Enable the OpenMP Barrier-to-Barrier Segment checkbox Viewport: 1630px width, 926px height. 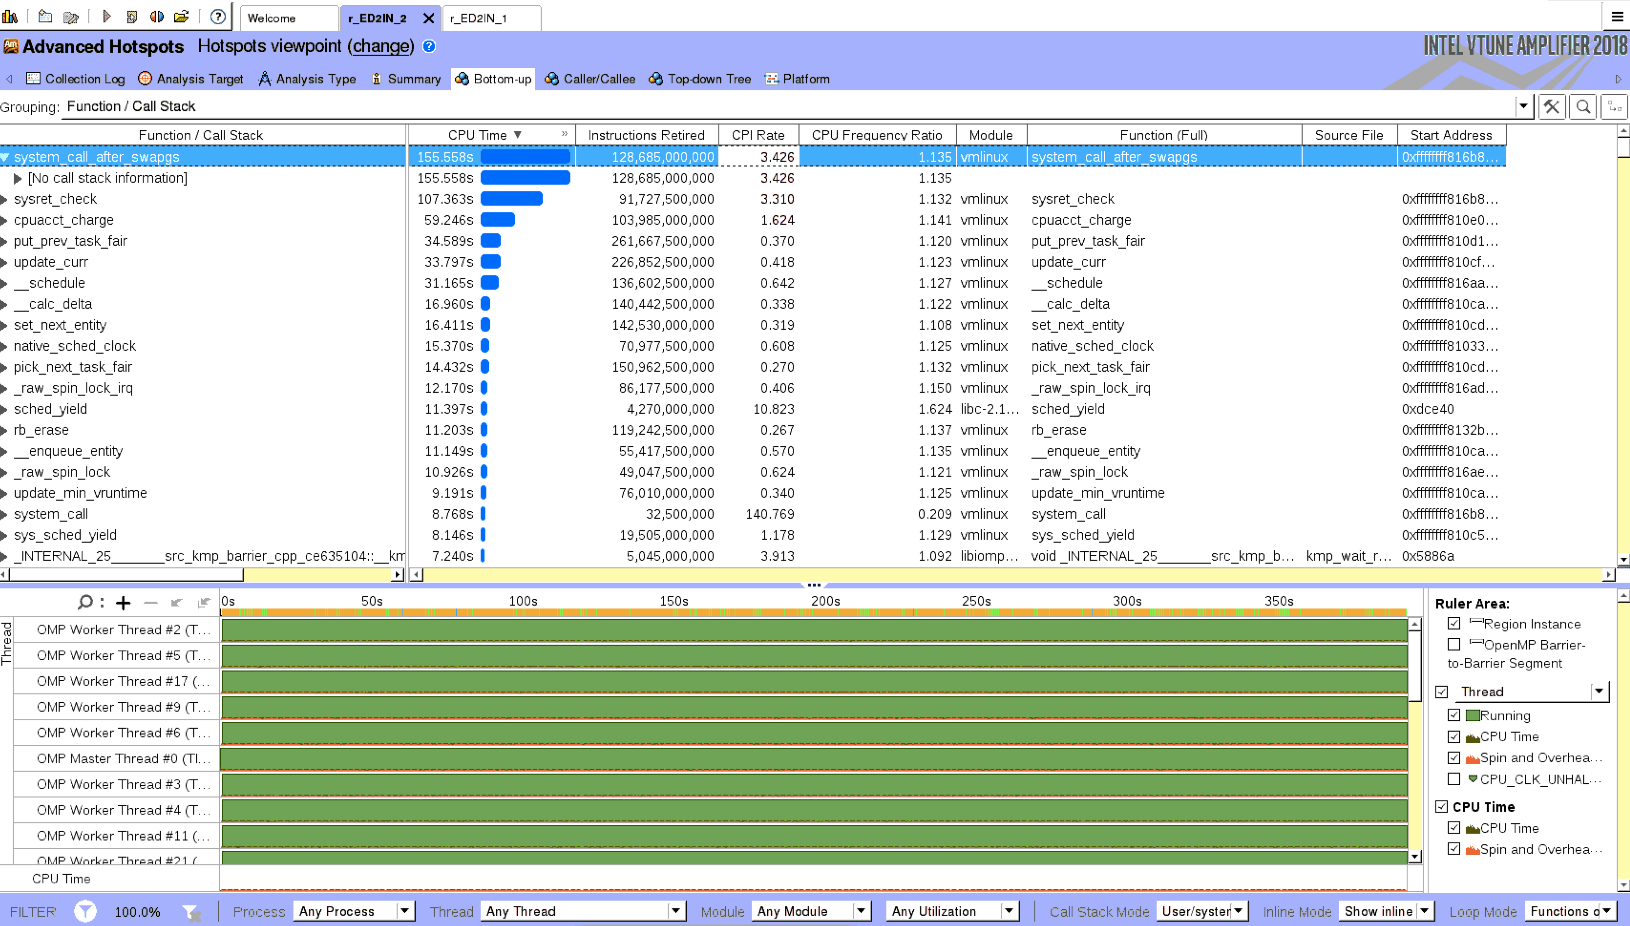(x=1456, y=644)
